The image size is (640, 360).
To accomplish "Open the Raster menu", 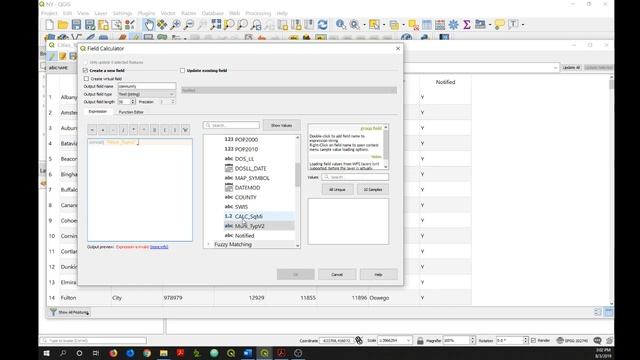I will (x=188, y=13).
